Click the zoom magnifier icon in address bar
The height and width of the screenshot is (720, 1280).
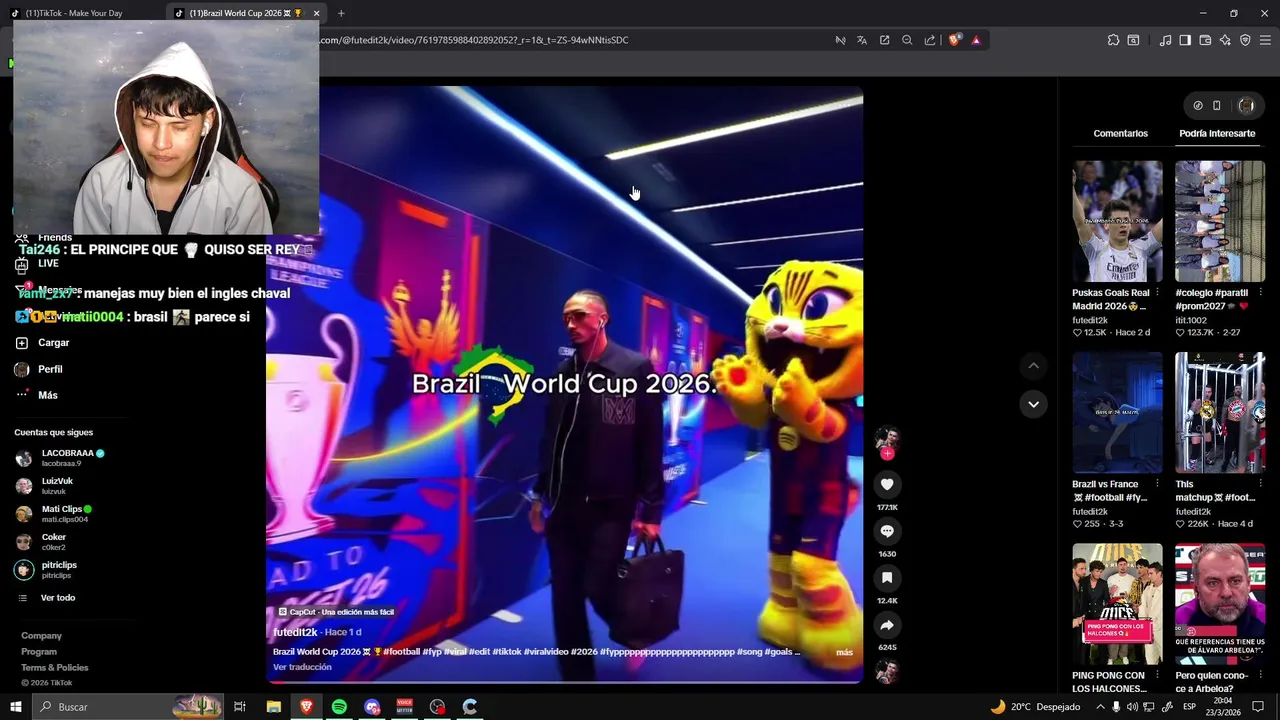907,40
